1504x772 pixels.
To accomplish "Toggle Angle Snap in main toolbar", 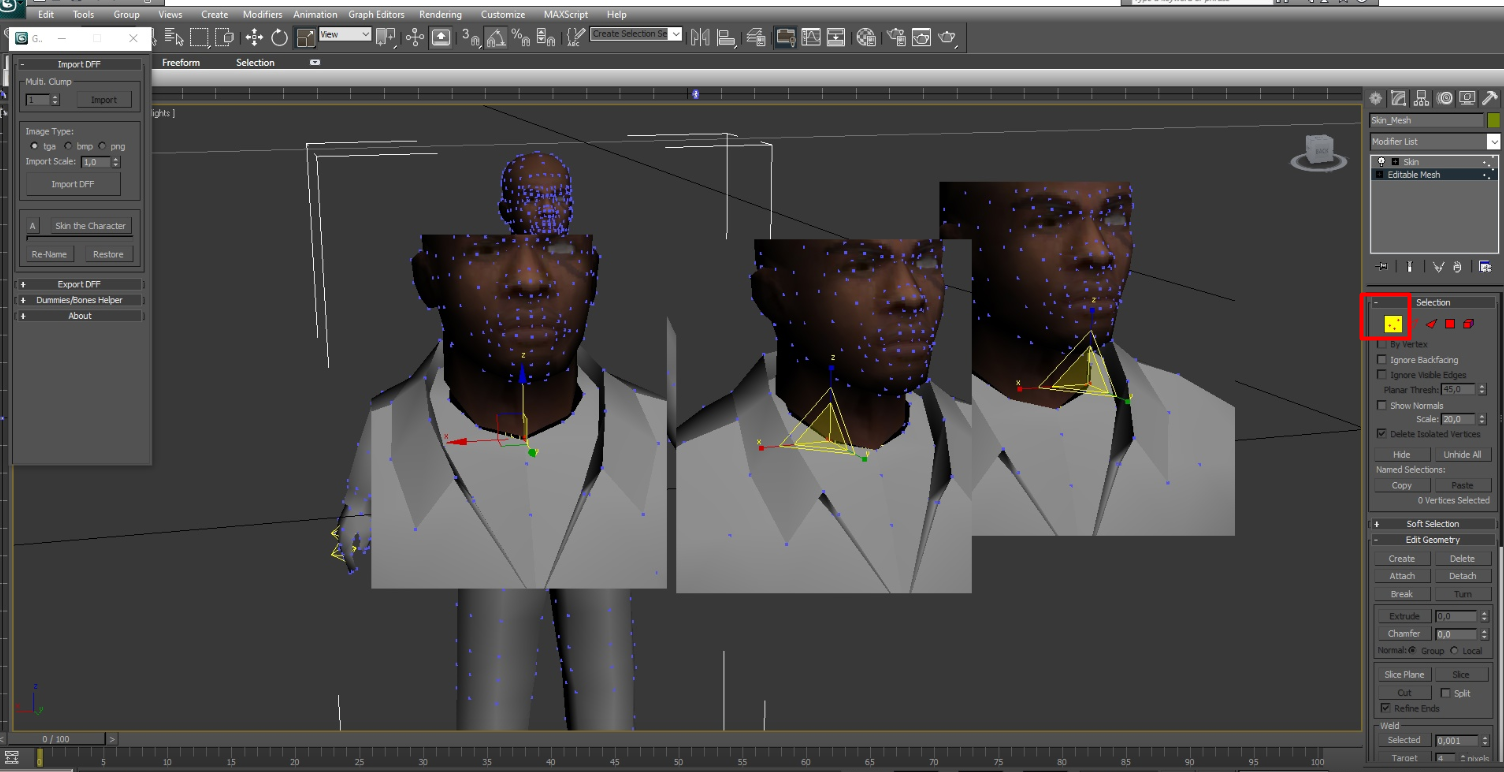I will [x=496, y=37].
